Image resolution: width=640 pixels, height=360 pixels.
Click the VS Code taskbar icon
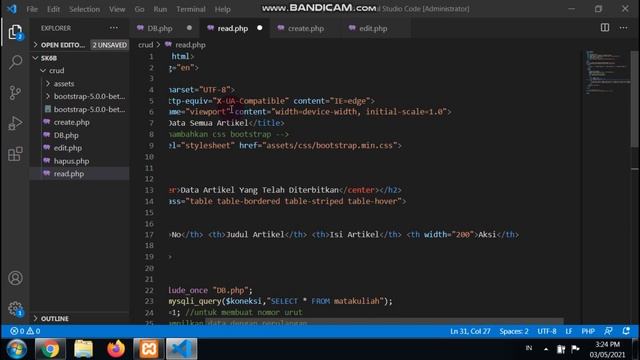pyautogui.click(x=182, y=349)
